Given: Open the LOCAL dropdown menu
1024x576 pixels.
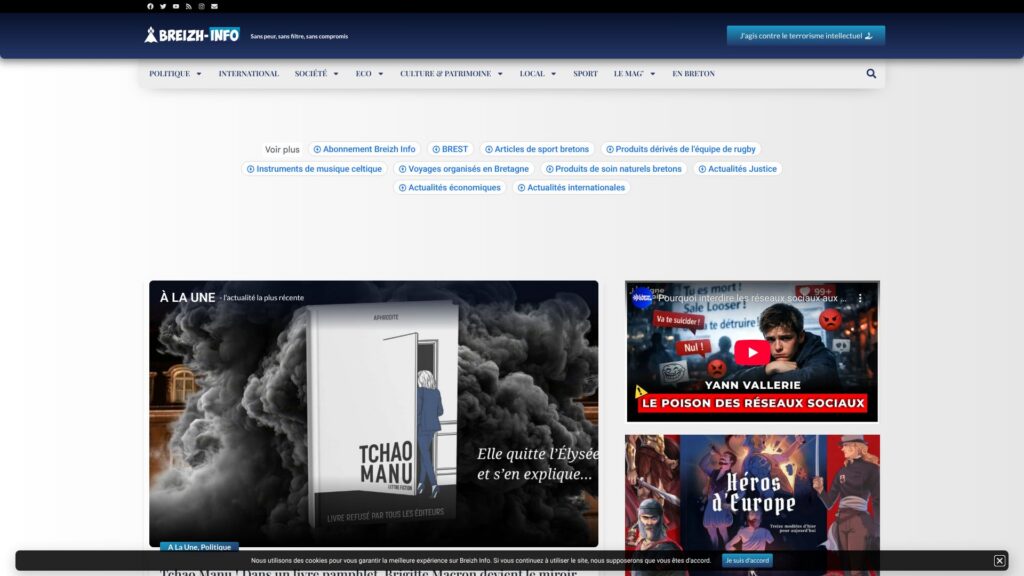Looking at the screenshot, I should coord(536,73).
